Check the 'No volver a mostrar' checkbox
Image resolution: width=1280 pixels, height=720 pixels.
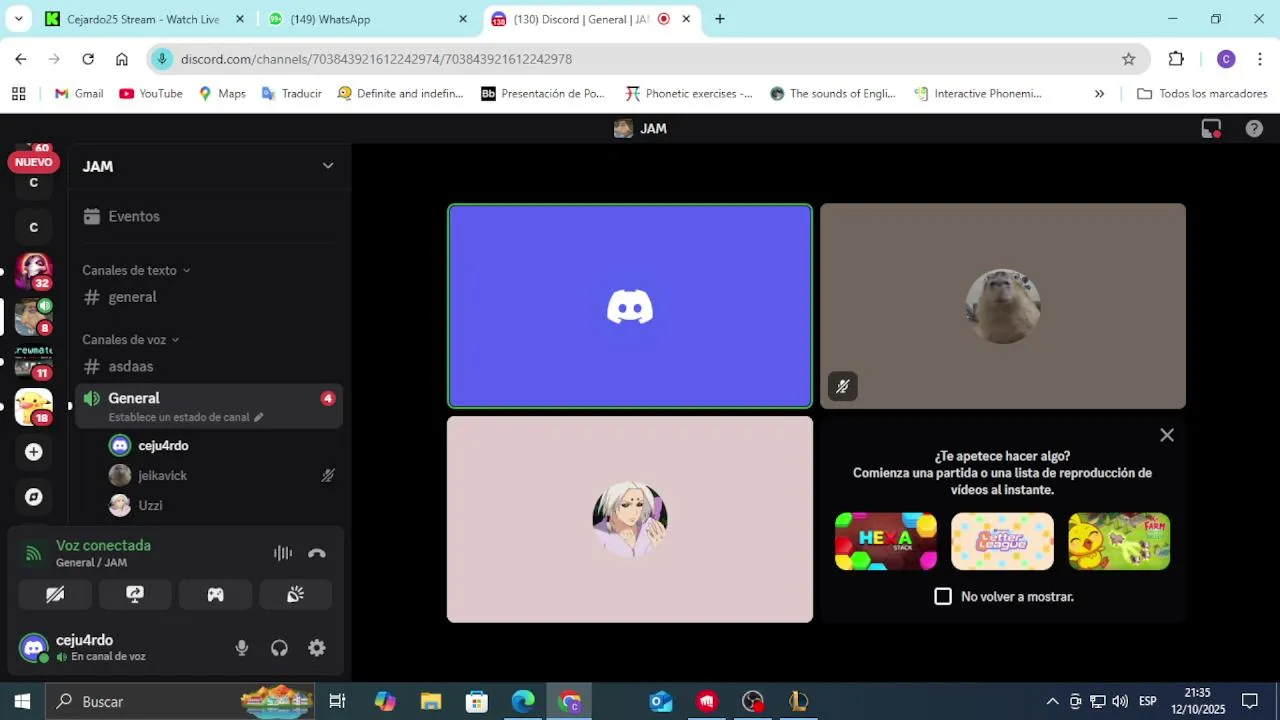[x=943, y=596]
